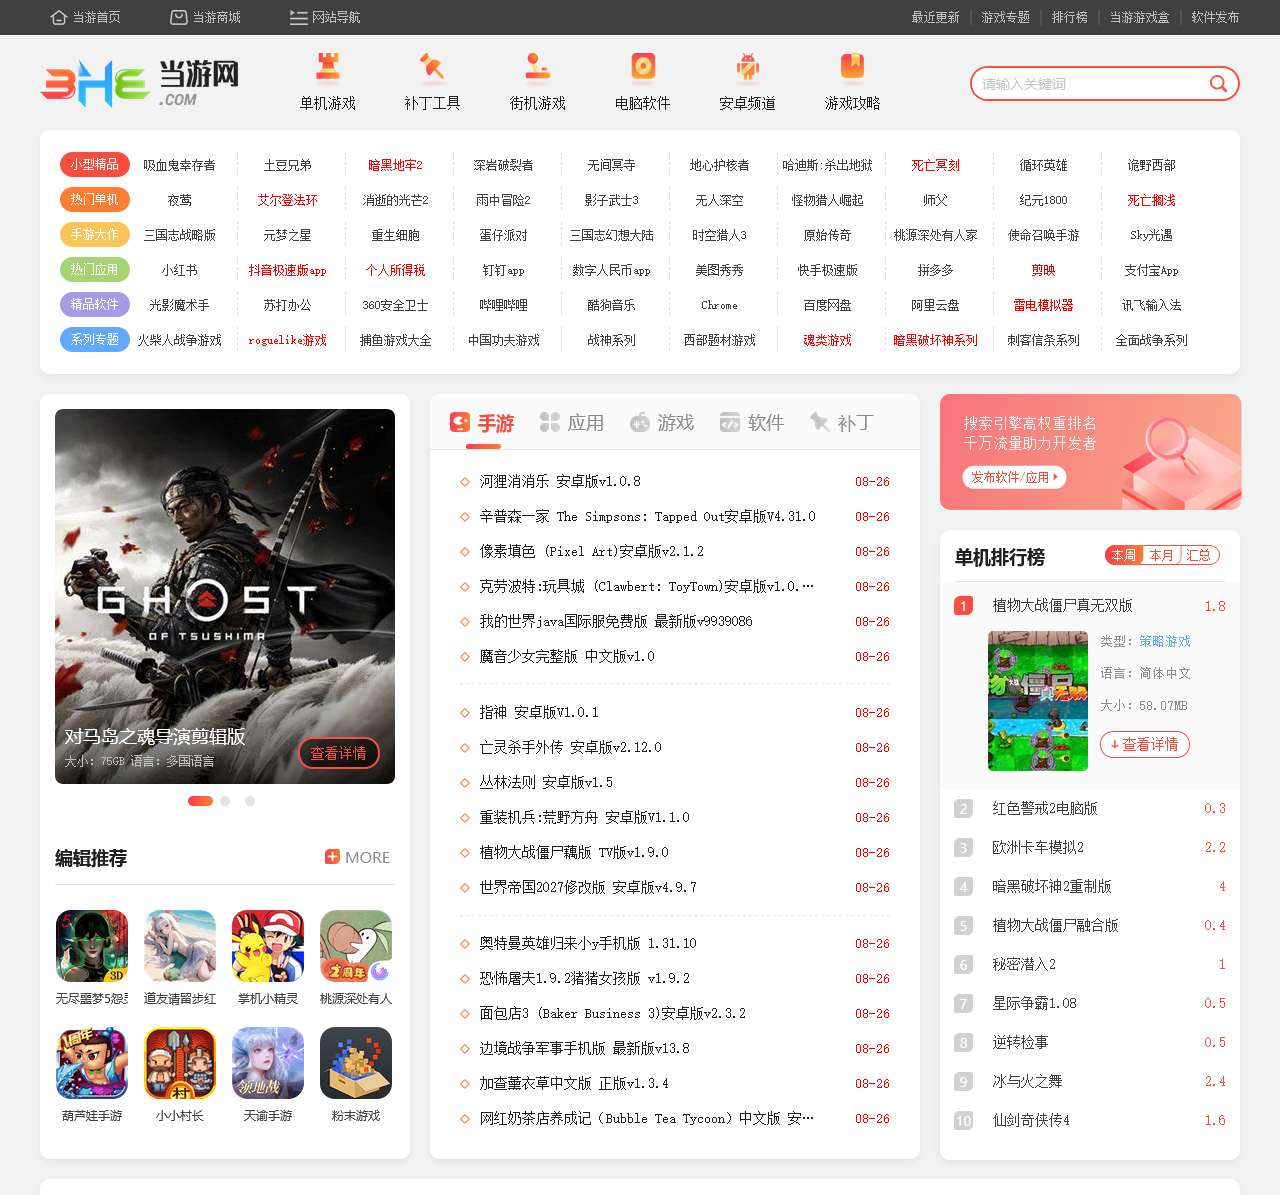Switch to second carousel slide dot

click(225, 801)
